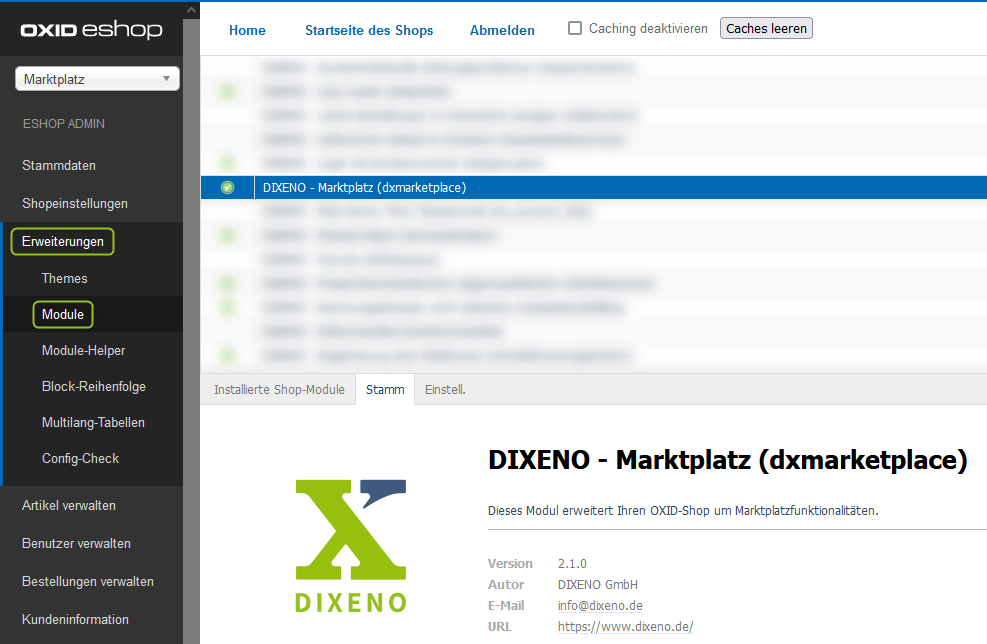Switch to the Einstell. tab
This screenshot has width=987, height=644.
pos(445,390)
